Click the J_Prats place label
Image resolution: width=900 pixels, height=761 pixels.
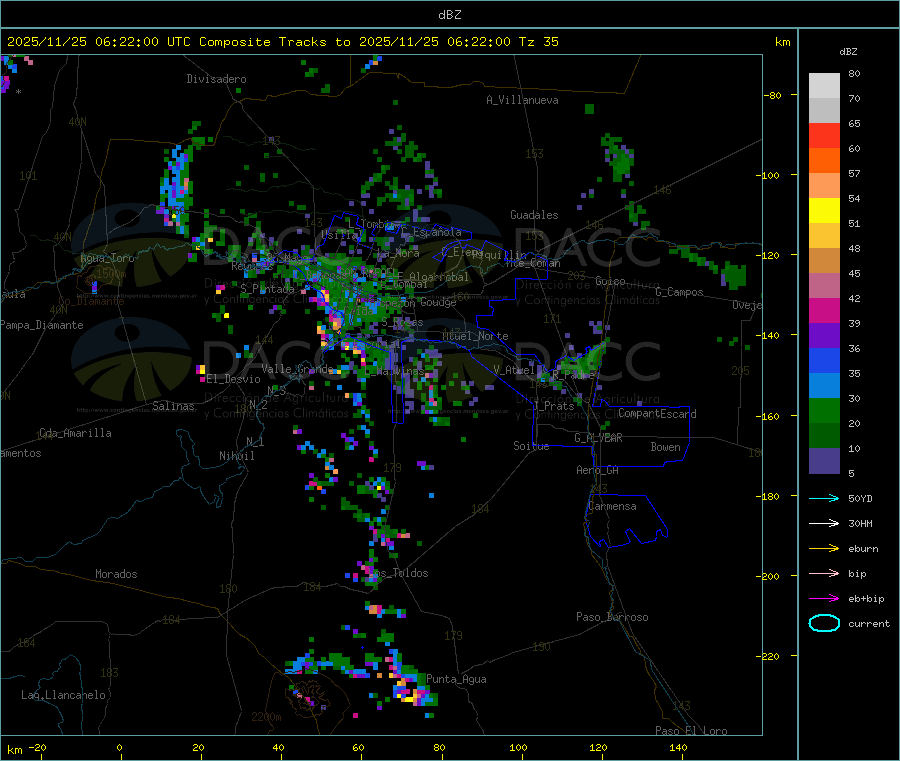tap(554, 406)
